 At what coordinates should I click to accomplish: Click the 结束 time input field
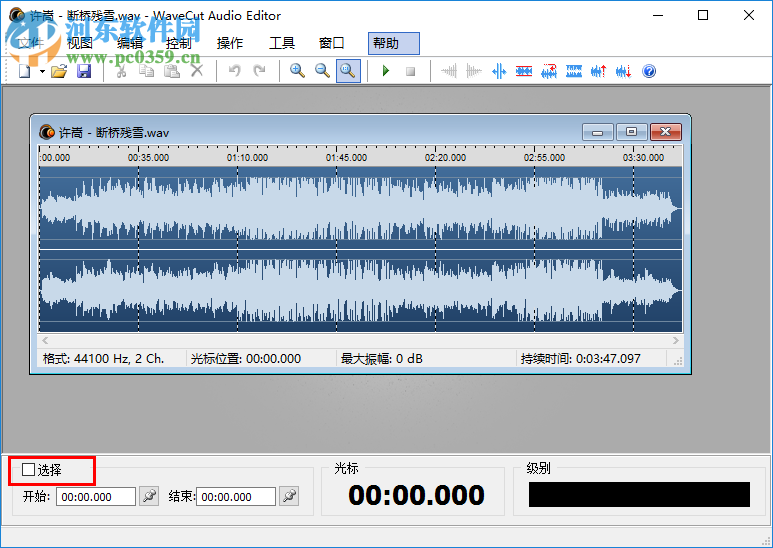pos(236,497)
